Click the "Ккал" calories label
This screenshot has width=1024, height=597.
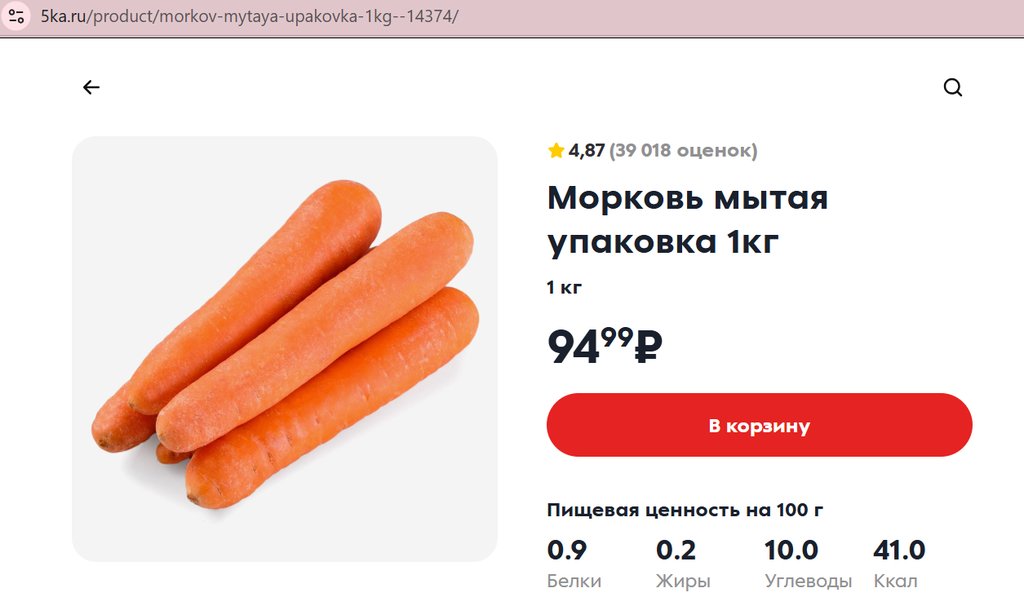(x=895, y=581)
